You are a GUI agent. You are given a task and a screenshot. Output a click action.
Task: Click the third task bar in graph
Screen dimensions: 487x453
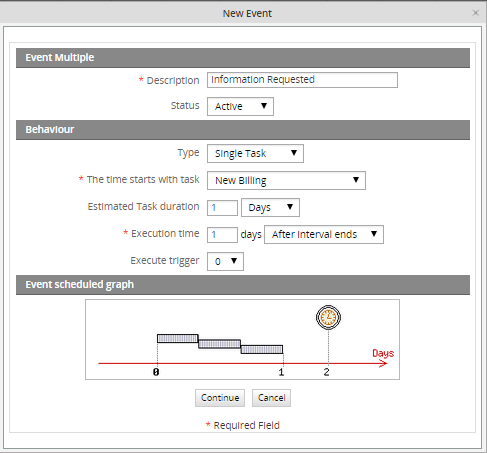(x=262, y=349)
